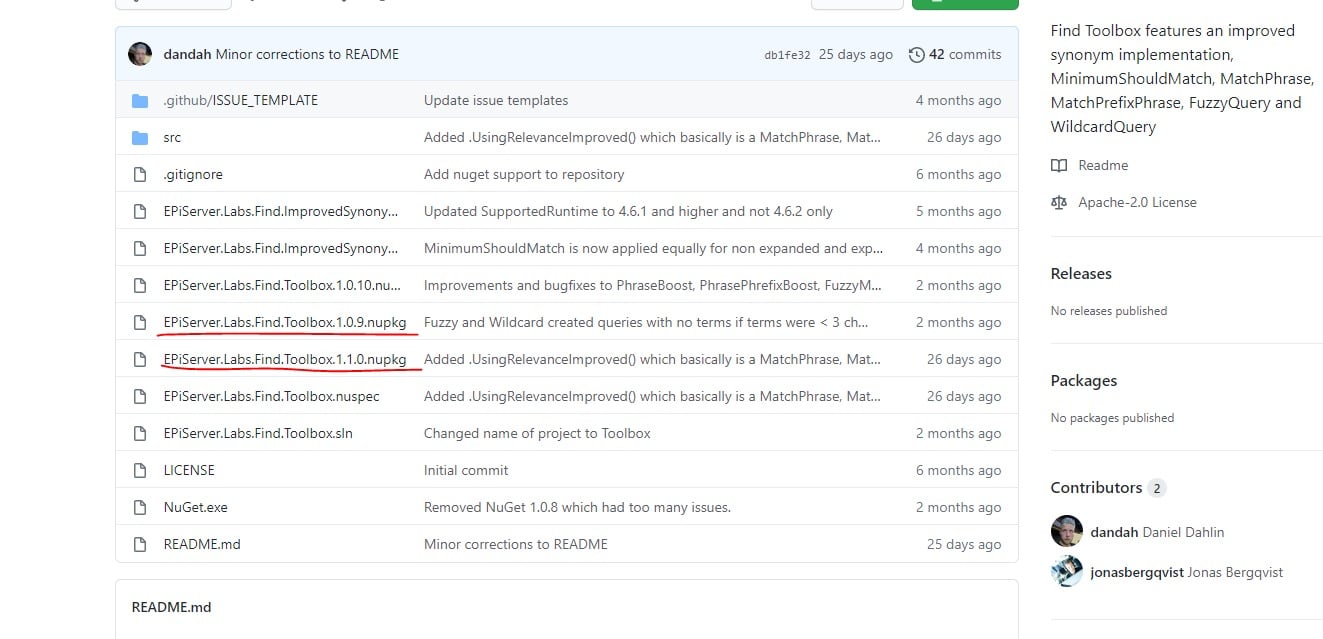
Task: Open commit hash db1fe32
Action: 787,55
